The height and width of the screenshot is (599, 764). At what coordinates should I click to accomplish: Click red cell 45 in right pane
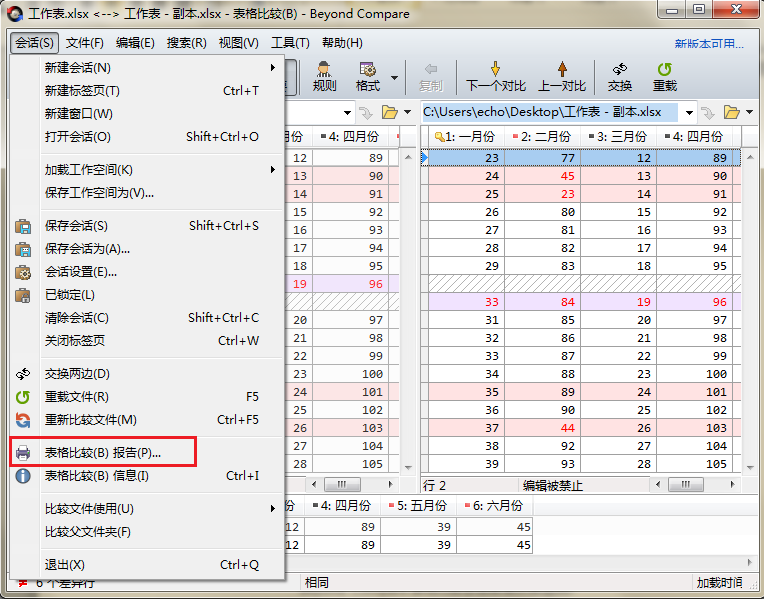542,176
